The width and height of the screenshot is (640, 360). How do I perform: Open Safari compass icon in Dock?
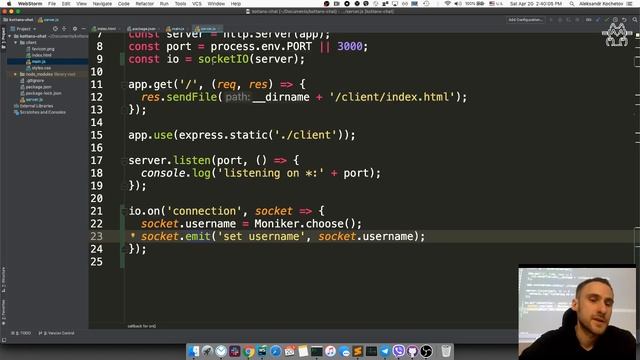276,351
